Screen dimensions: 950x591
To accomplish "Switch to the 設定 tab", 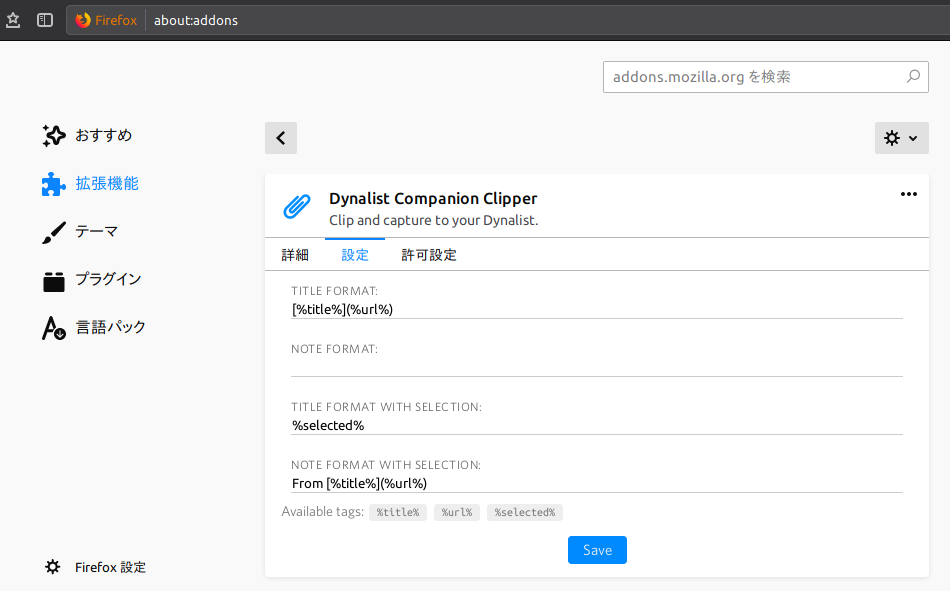I will (x=354, y=255).
